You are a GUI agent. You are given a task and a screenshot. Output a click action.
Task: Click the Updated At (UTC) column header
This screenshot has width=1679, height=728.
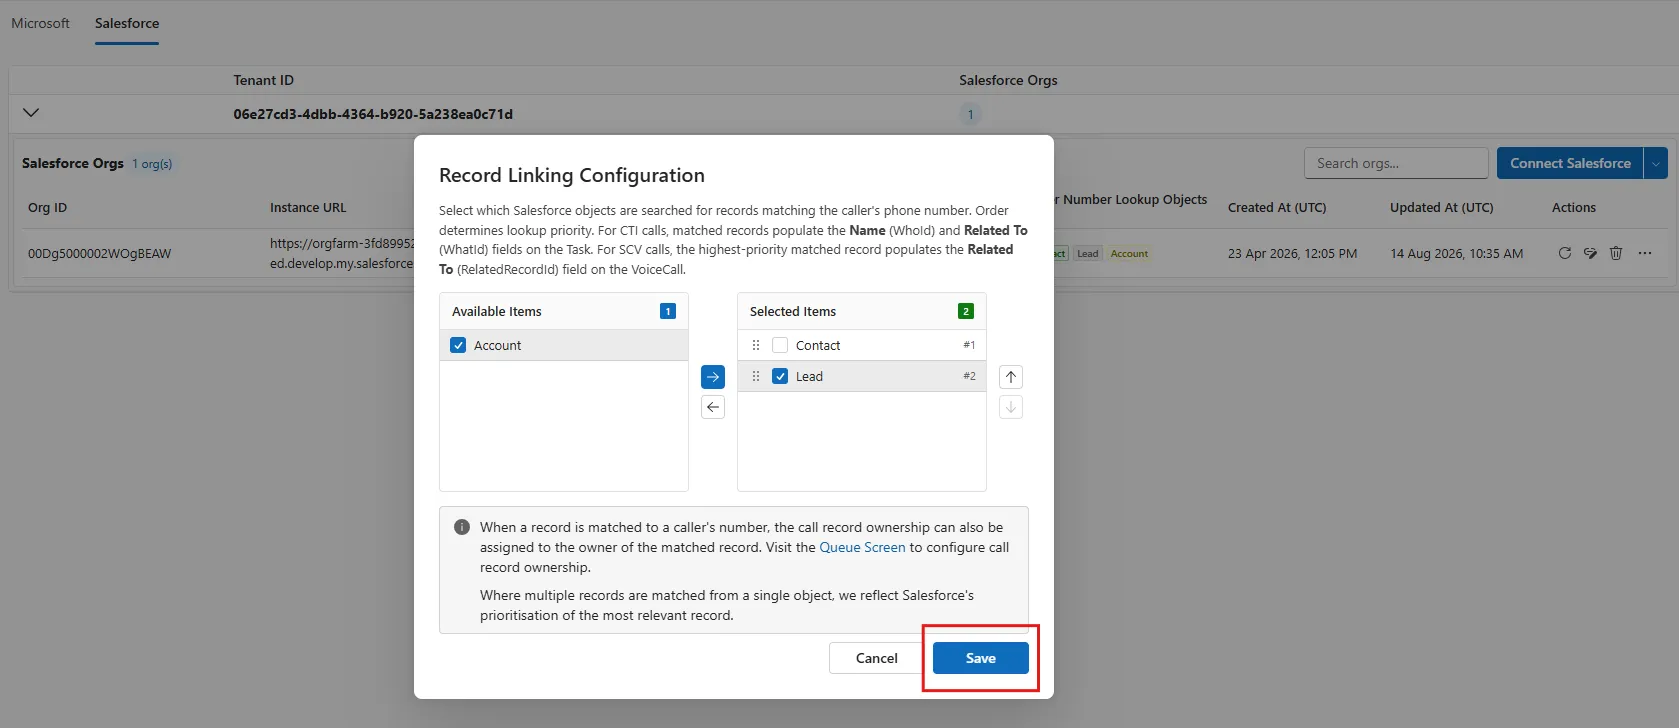(x=1441, y=208)
